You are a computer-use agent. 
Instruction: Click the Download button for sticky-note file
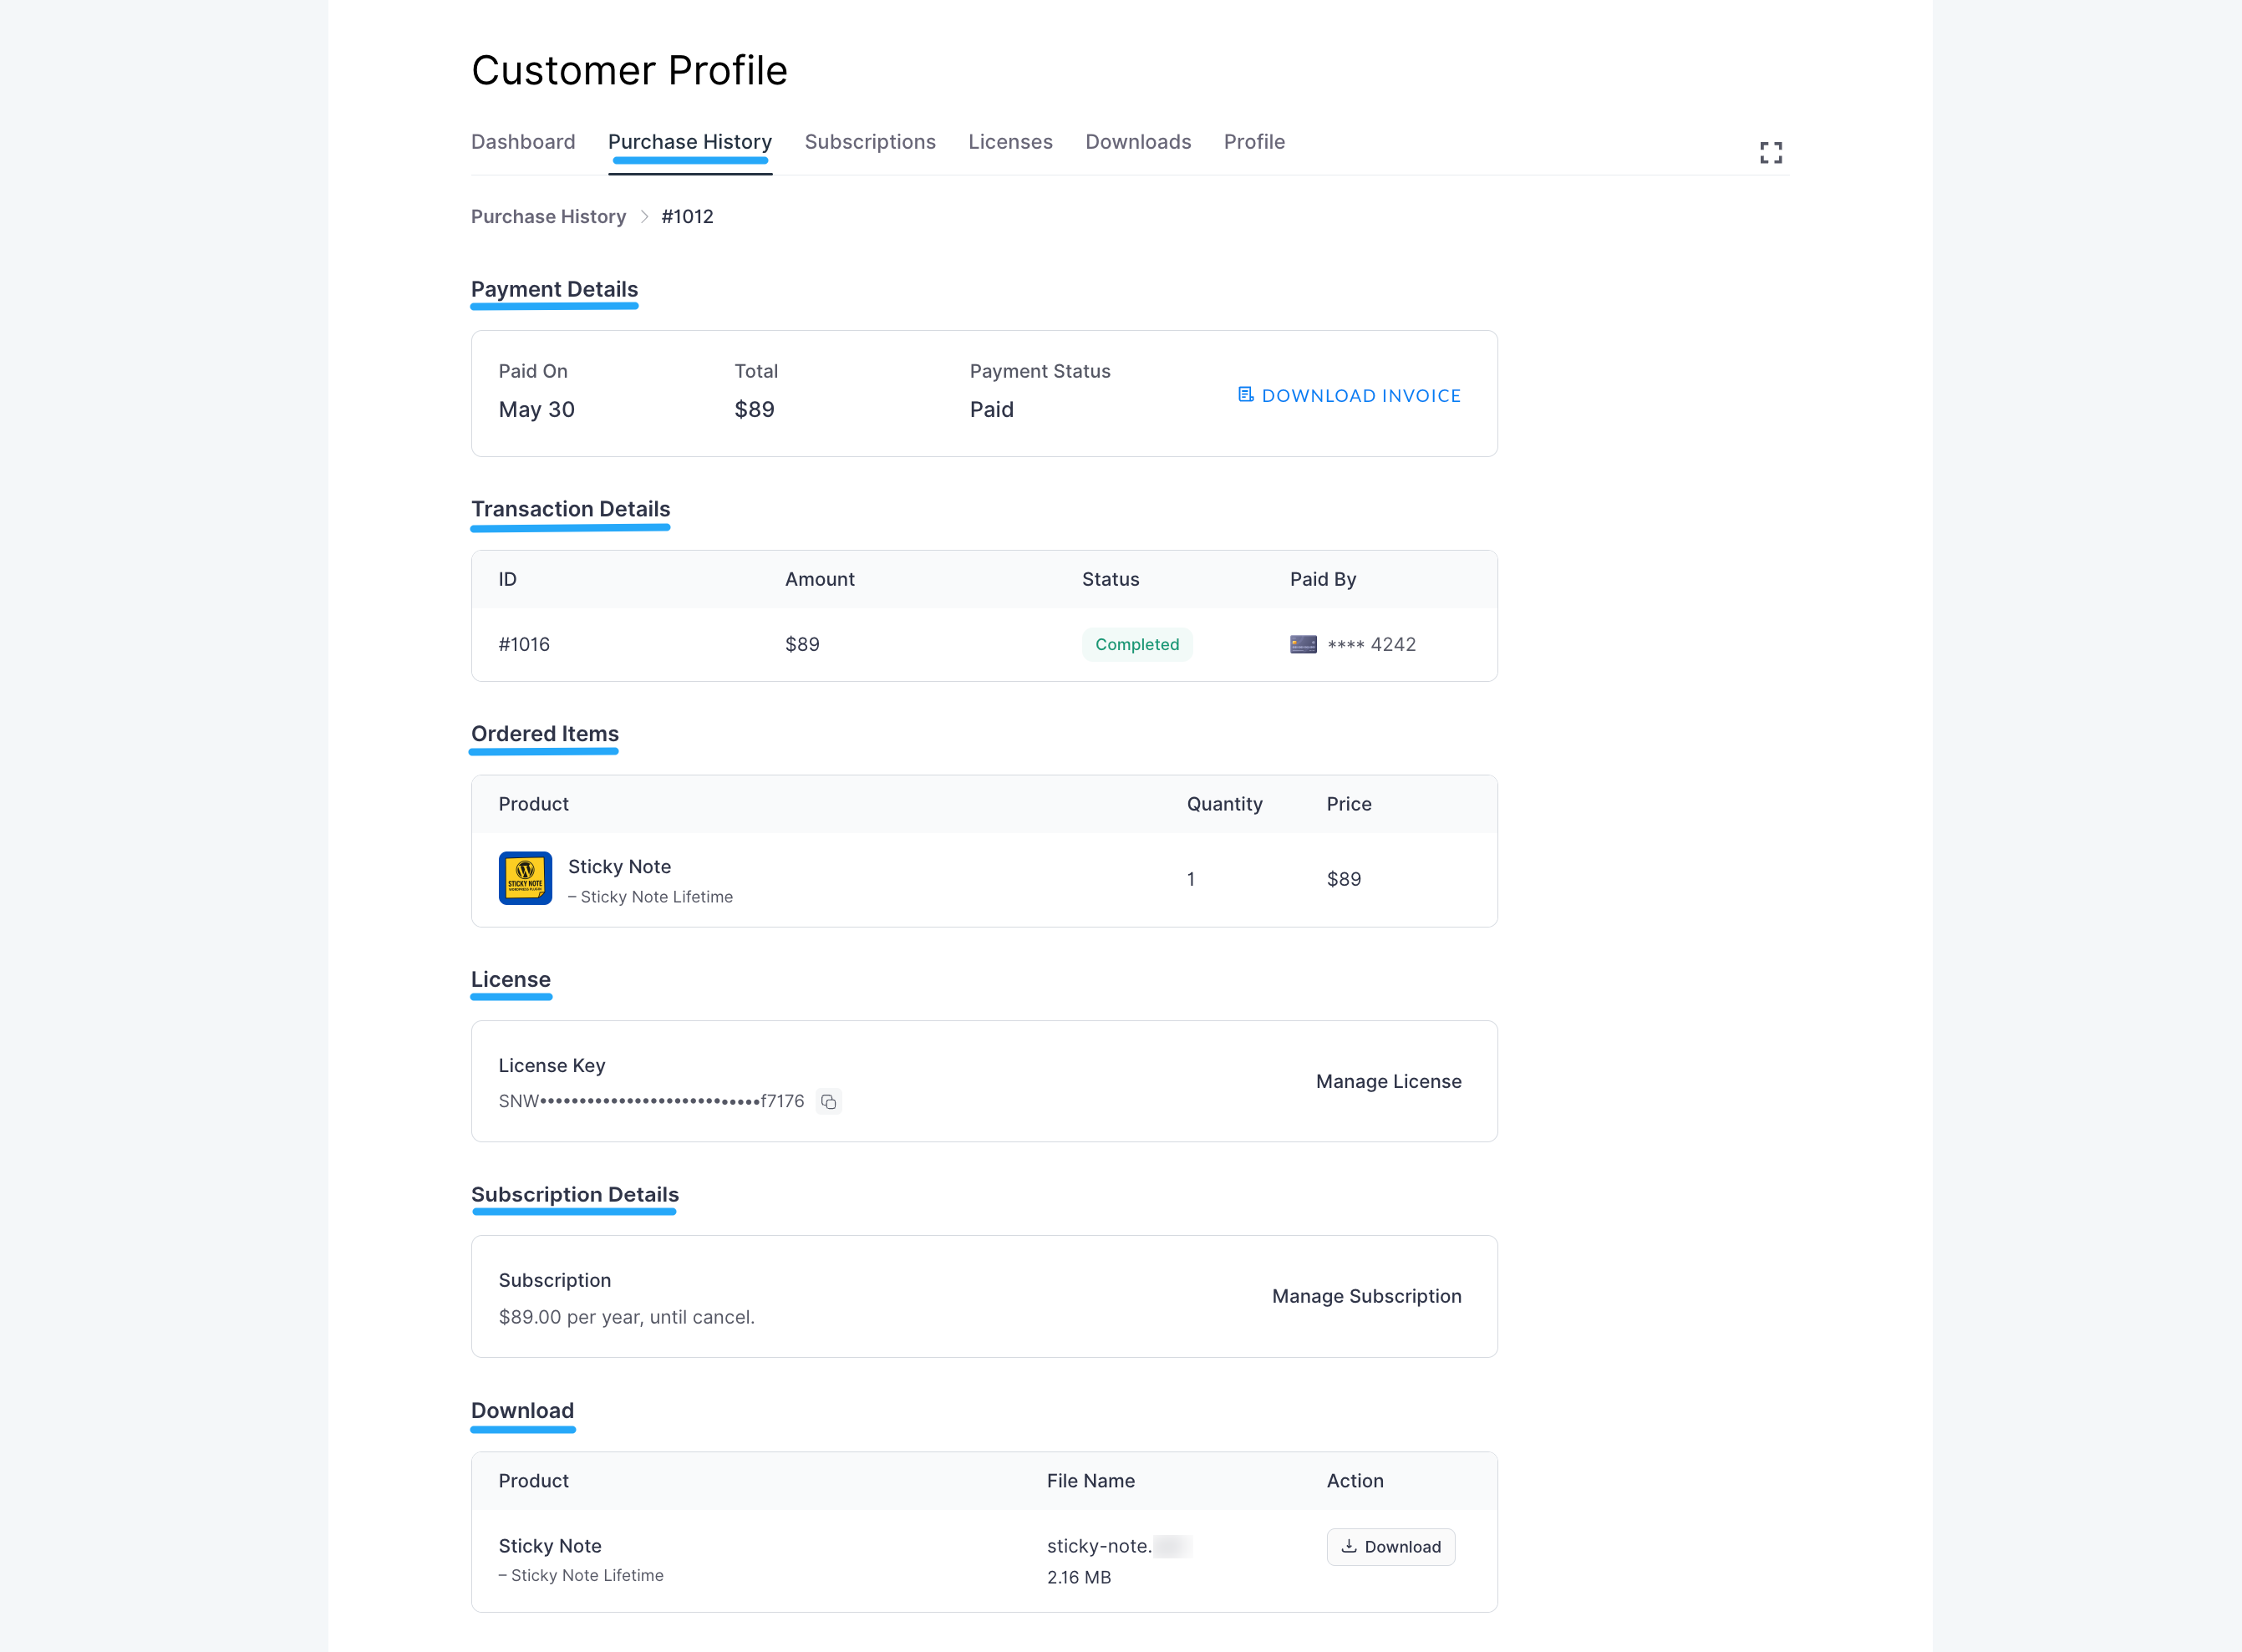[1391, 1546]
